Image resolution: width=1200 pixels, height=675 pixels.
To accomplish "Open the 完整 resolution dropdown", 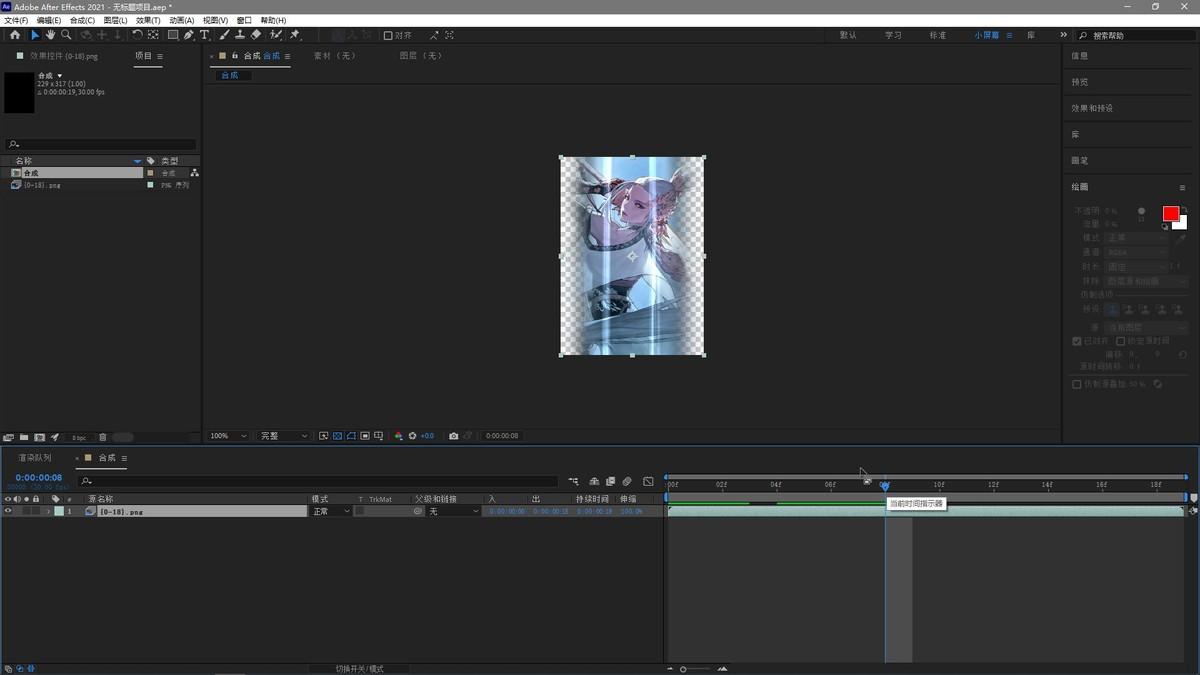I will (284, 436).
